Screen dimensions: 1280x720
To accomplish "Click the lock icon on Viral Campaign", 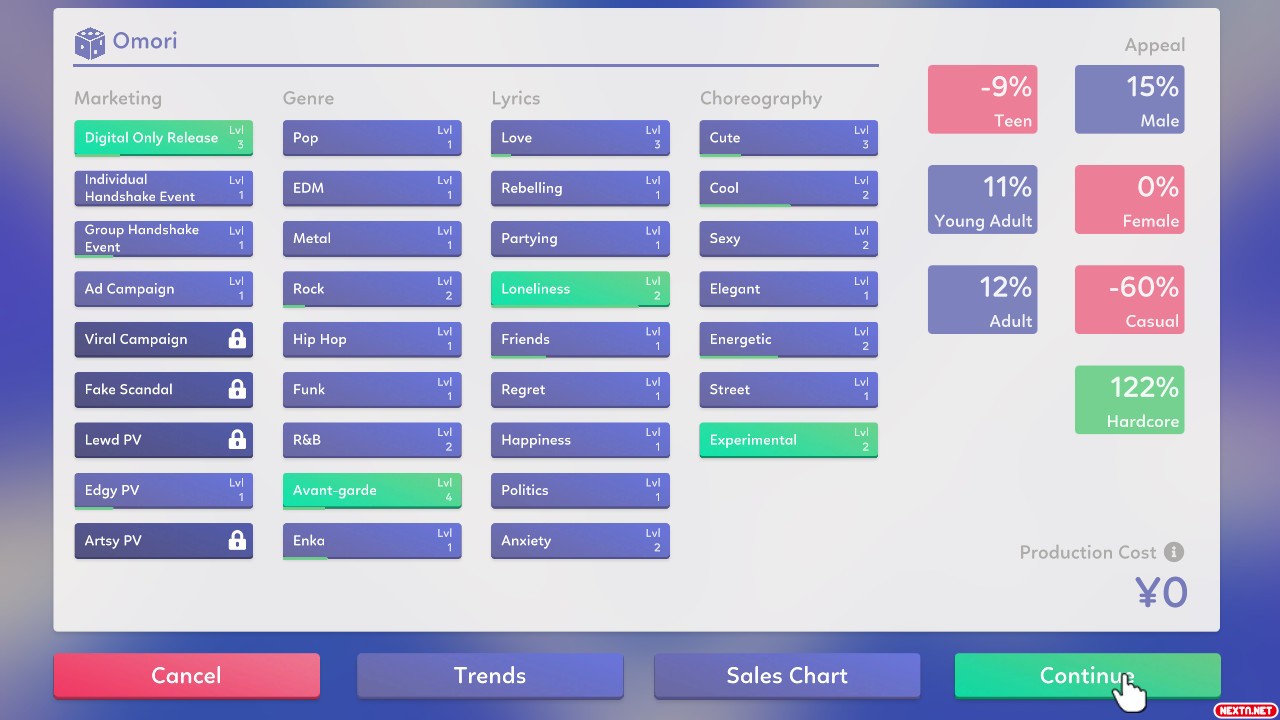I will 237,339.
